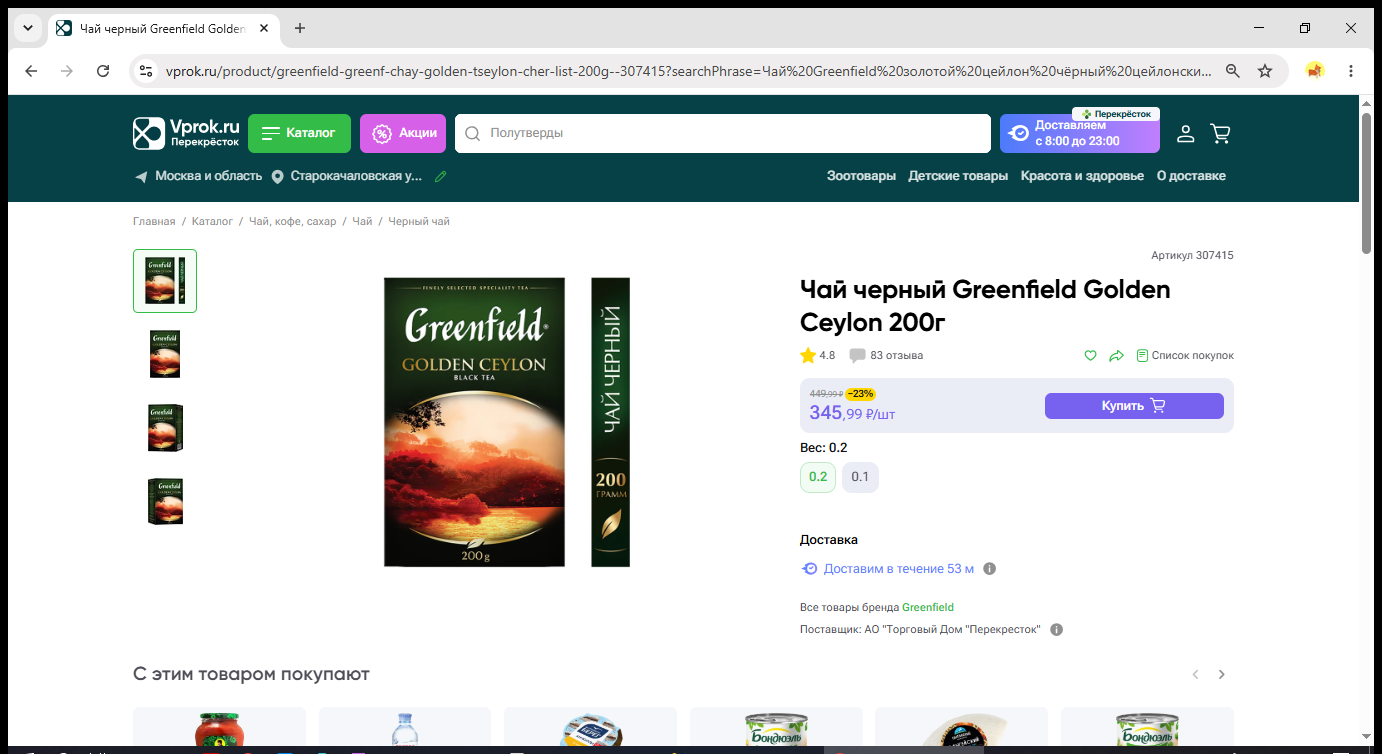Click the browser address bar URL
Image resolution: width=1382 pixels, height=754 pixels.
pos(689,71)
